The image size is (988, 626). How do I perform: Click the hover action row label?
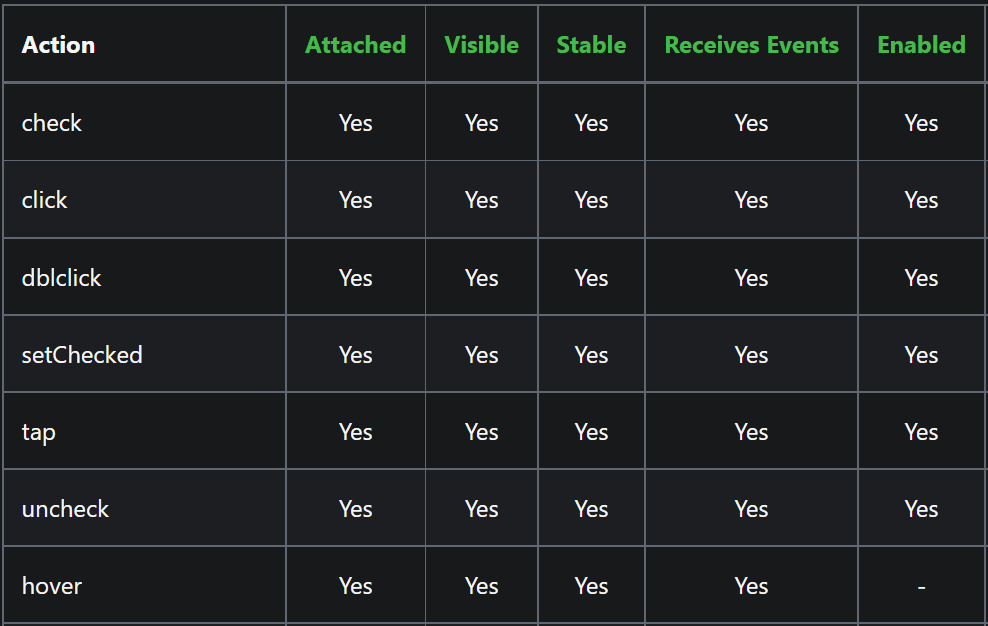52,586
